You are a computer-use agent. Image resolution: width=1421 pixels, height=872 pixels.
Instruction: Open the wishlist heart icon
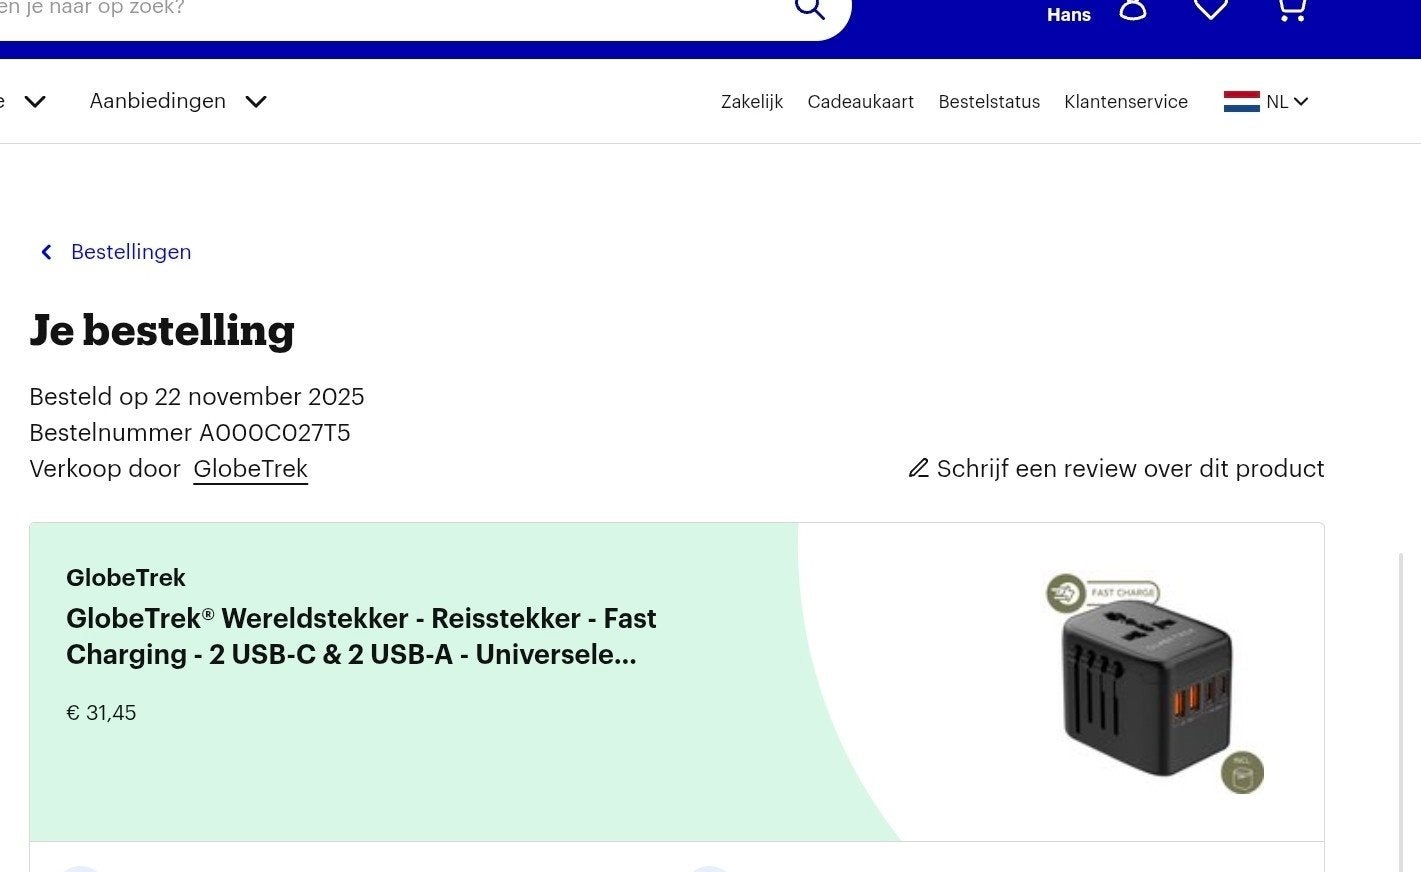click(1211, 10)
